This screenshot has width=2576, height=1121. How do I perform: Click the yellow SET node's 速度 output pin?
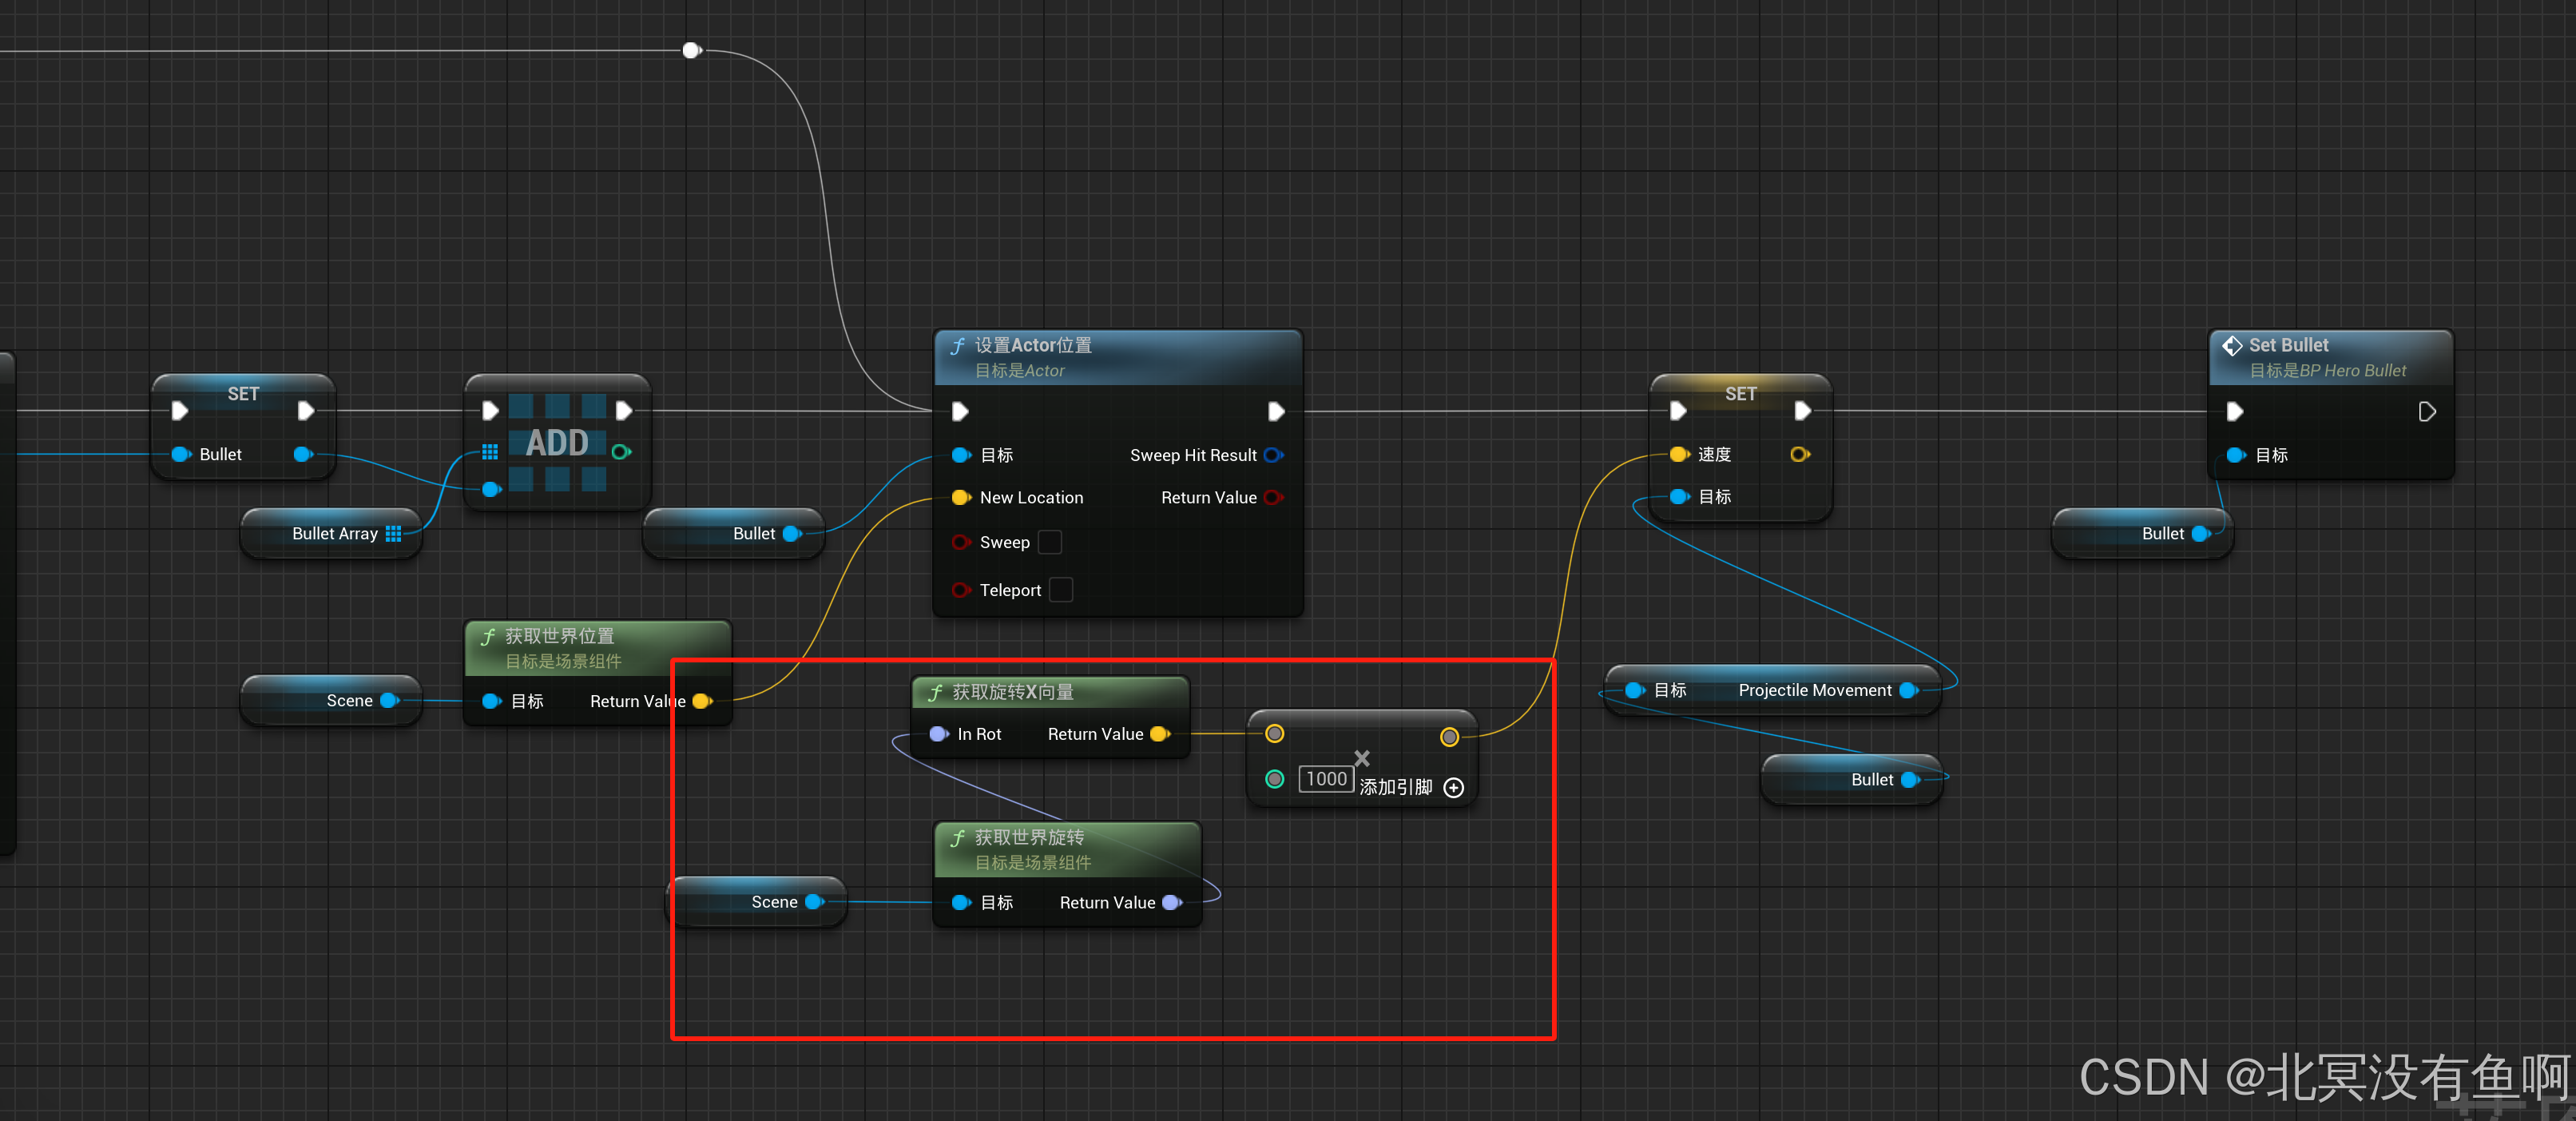pos(1799,455)
